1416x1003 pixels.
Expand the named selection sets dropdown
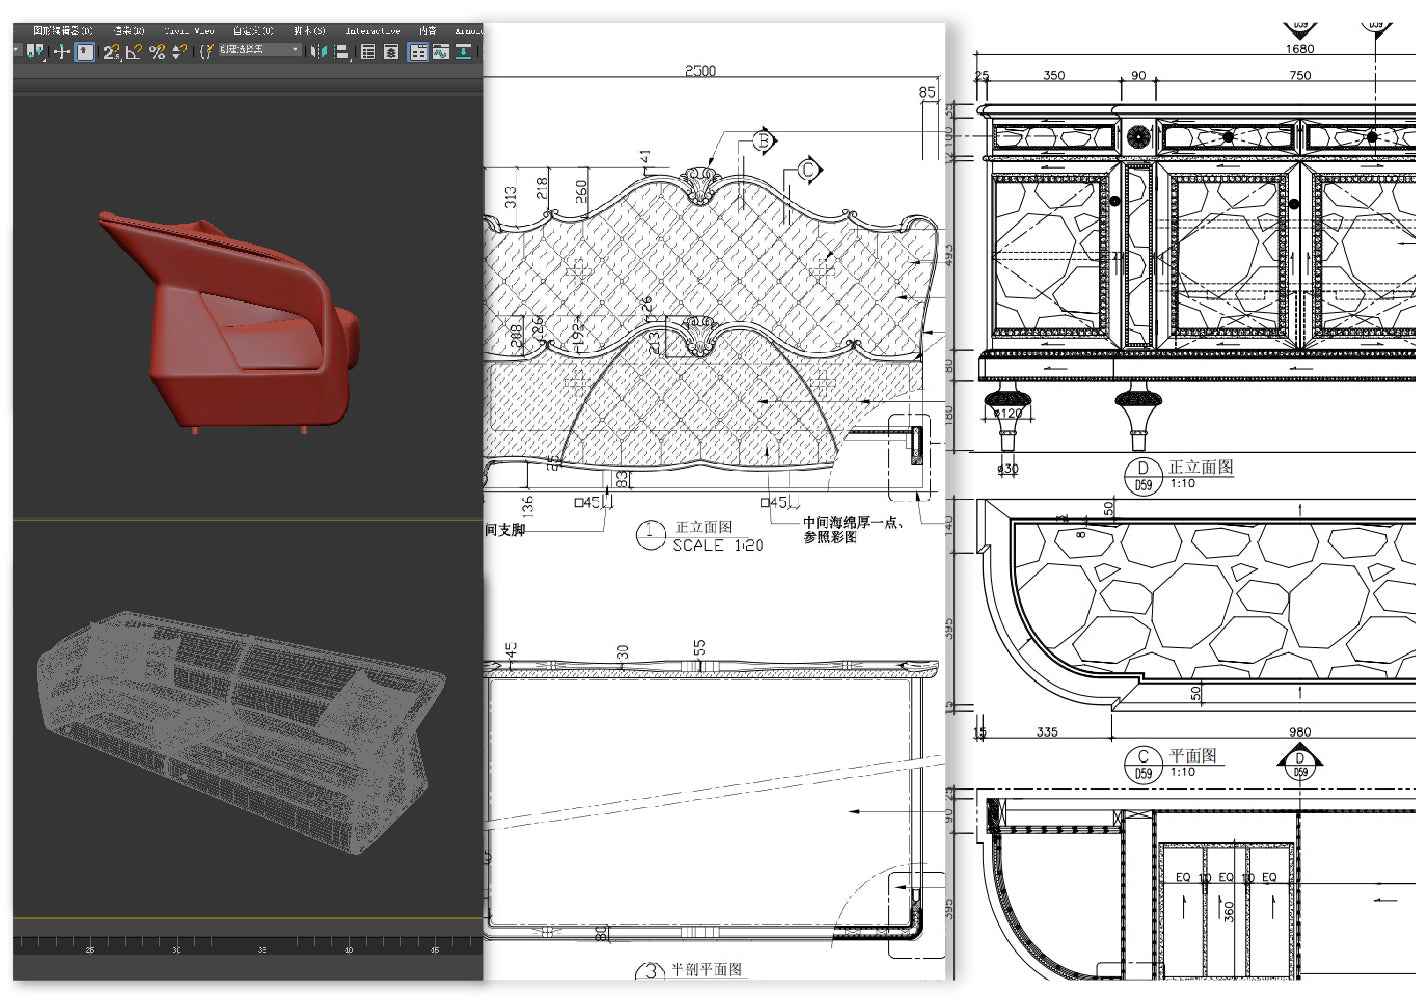click(295, 50)
